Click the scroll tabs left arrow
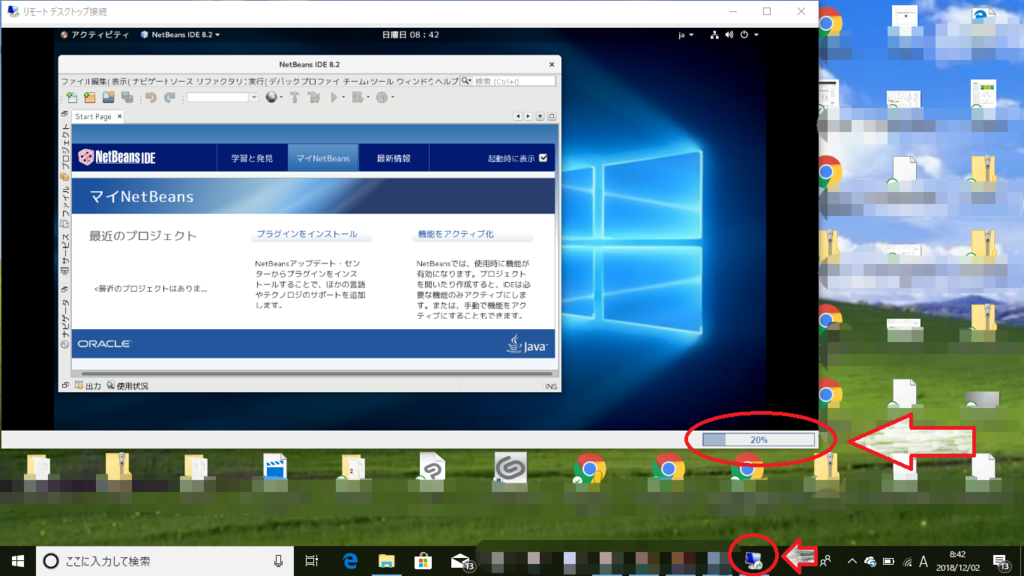 517,116
